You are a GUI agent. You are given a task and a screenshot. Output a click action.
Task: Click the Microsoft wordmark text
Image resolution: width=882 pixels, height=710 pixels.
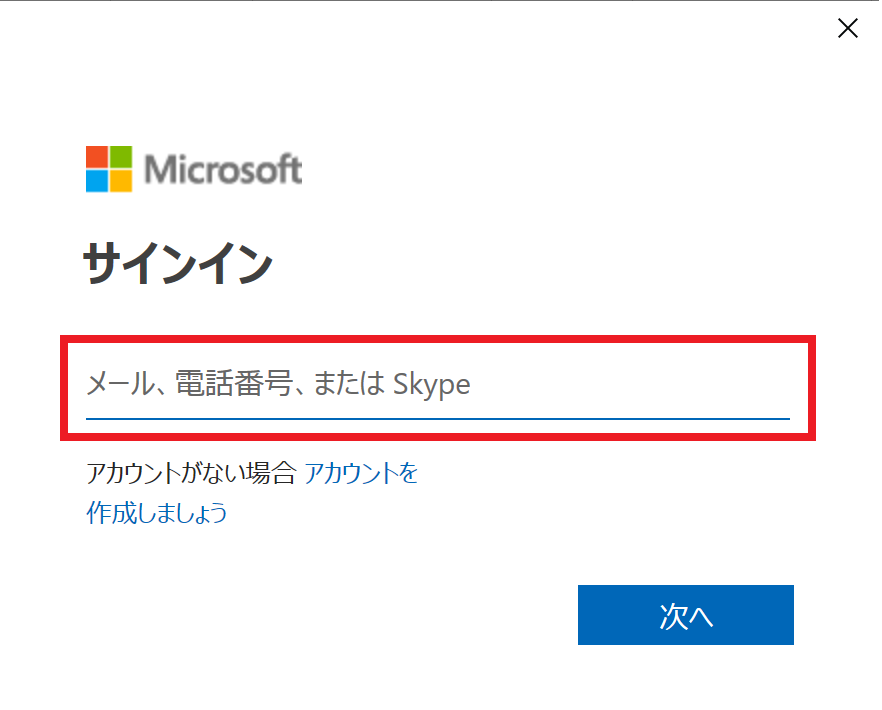click(x=222, y=170)
